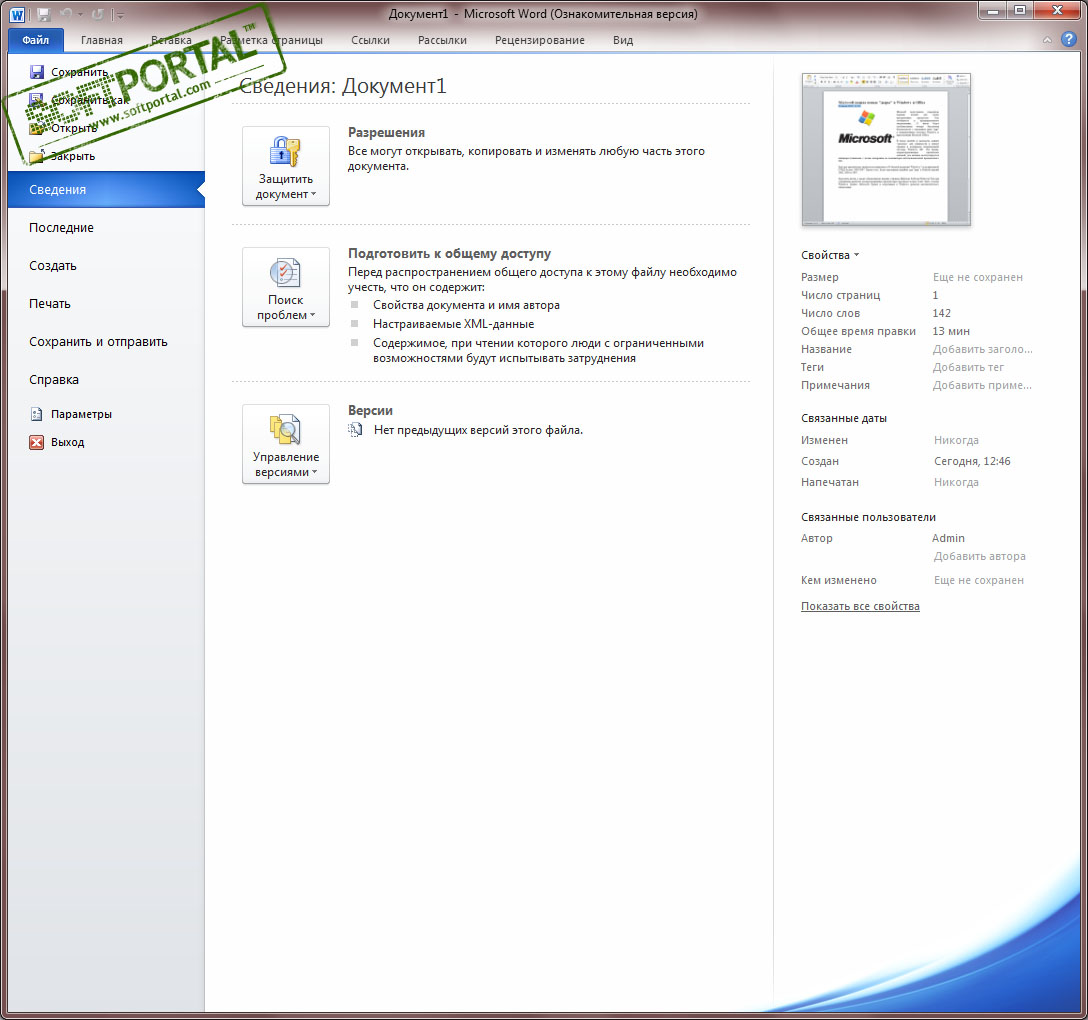Click the Поиск проблем checklist icon
The height and width of the screenshot is (1020, 1088).
click(285, 273)
